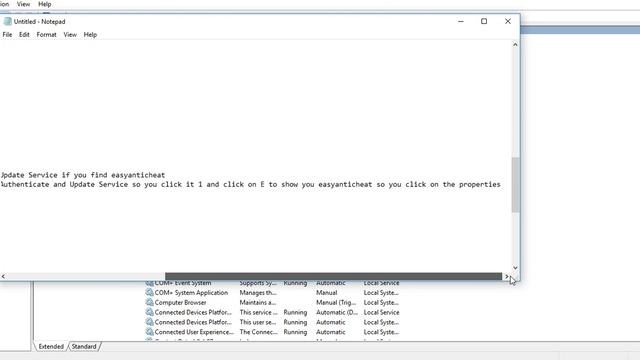640x360 pixels.
Task: Click 'Manual' startup type for COM+ System Application
Action: click(x=327, y=293)
